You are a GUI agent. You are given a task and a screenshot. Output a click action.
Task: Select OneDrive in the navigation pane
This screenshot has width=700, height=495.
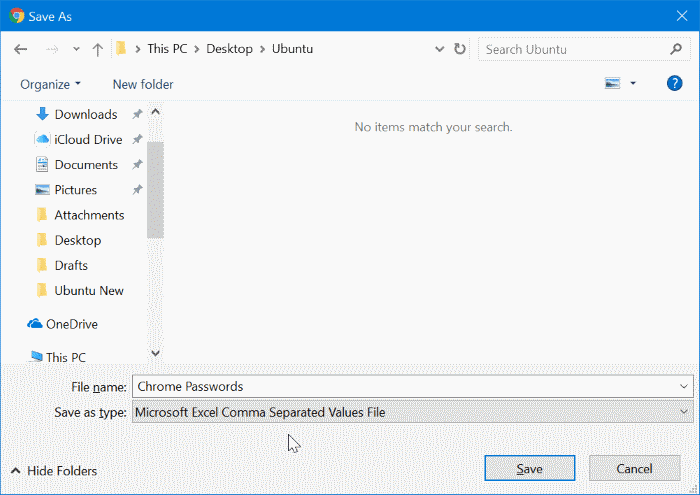pos(71,324)
